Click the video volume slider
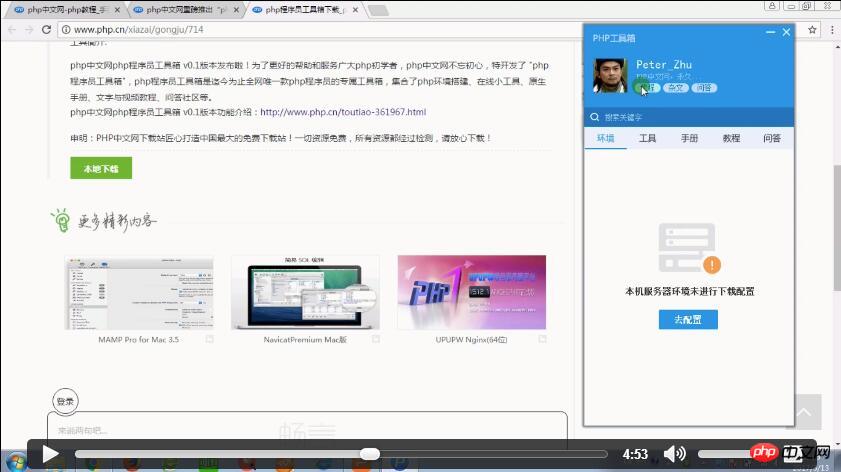This screenshot has width=841, height=472. pyautogui.click(x=725, y=454)
